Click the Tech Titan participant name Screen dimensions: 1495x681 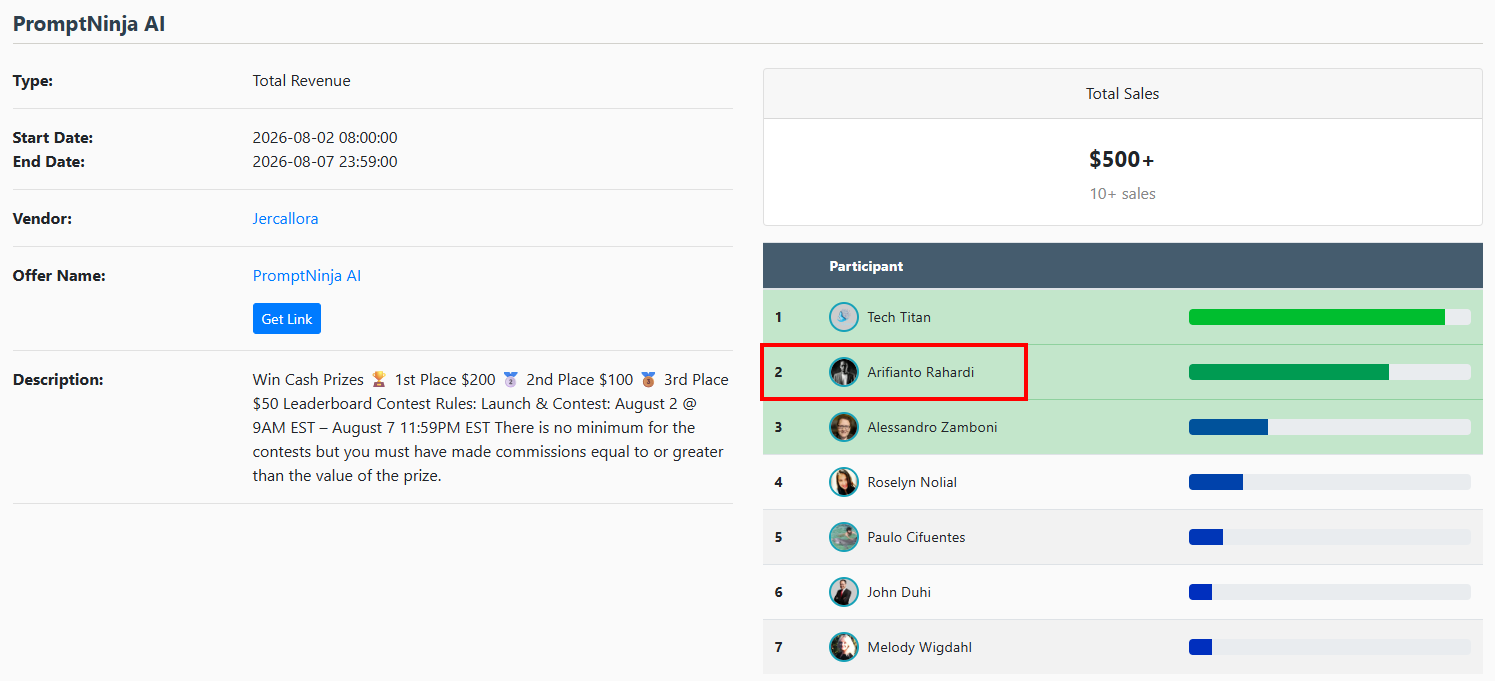(899, 317)
